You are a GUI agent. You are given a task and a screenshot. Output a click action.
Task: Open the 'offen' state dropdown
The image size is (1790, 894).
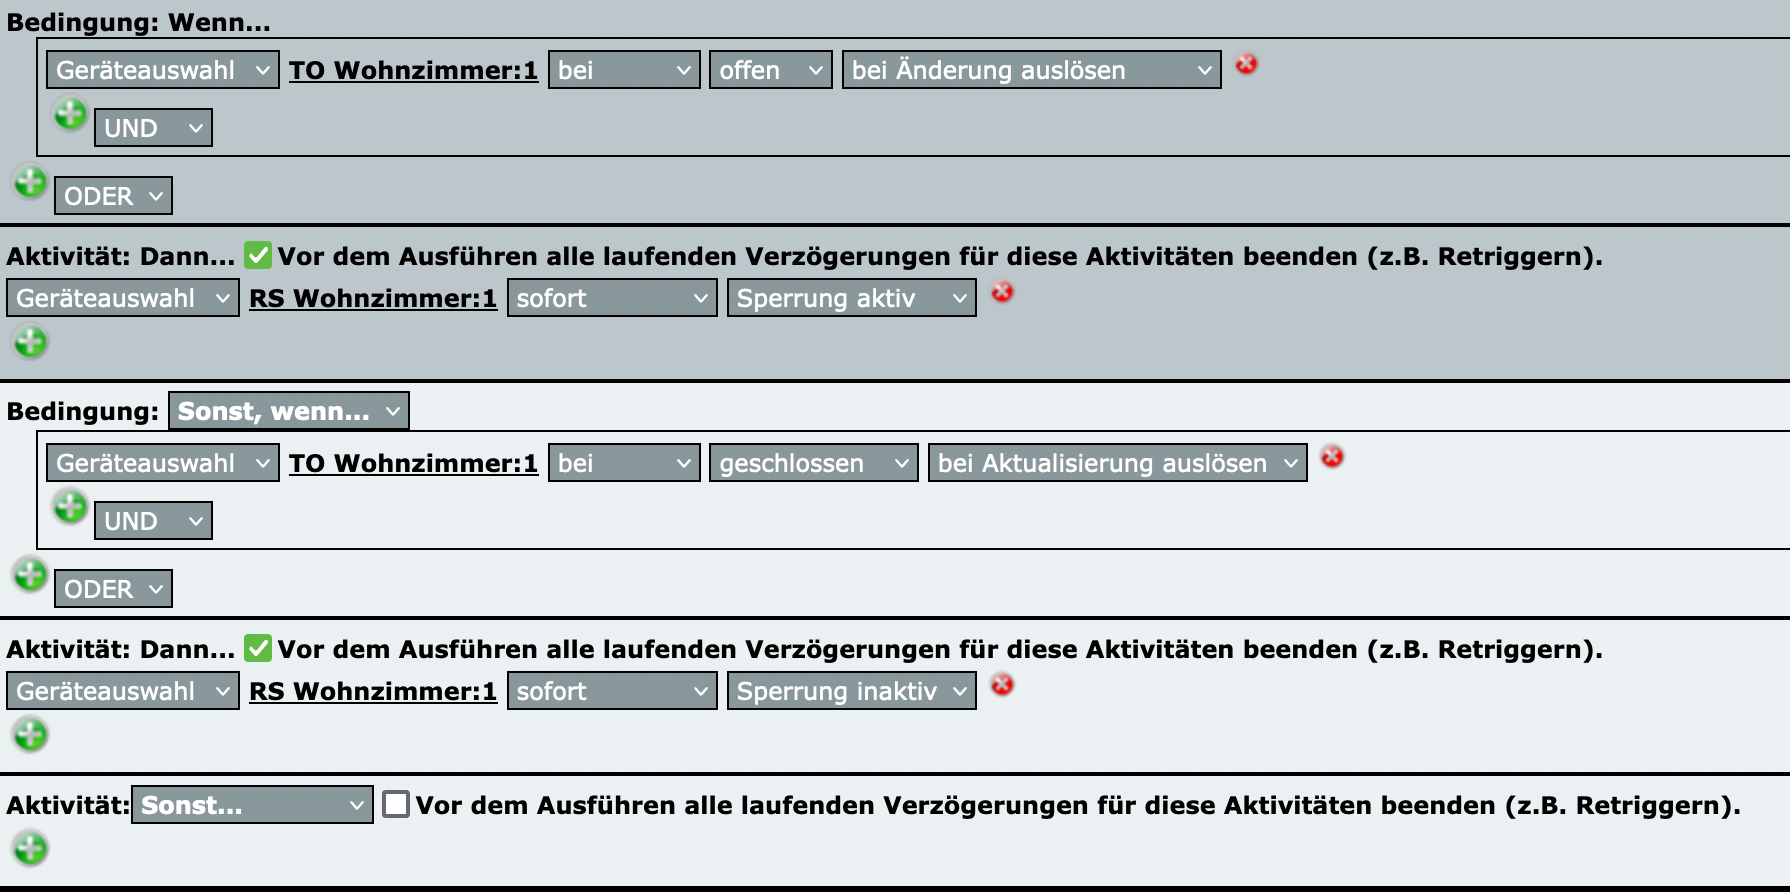770,70
